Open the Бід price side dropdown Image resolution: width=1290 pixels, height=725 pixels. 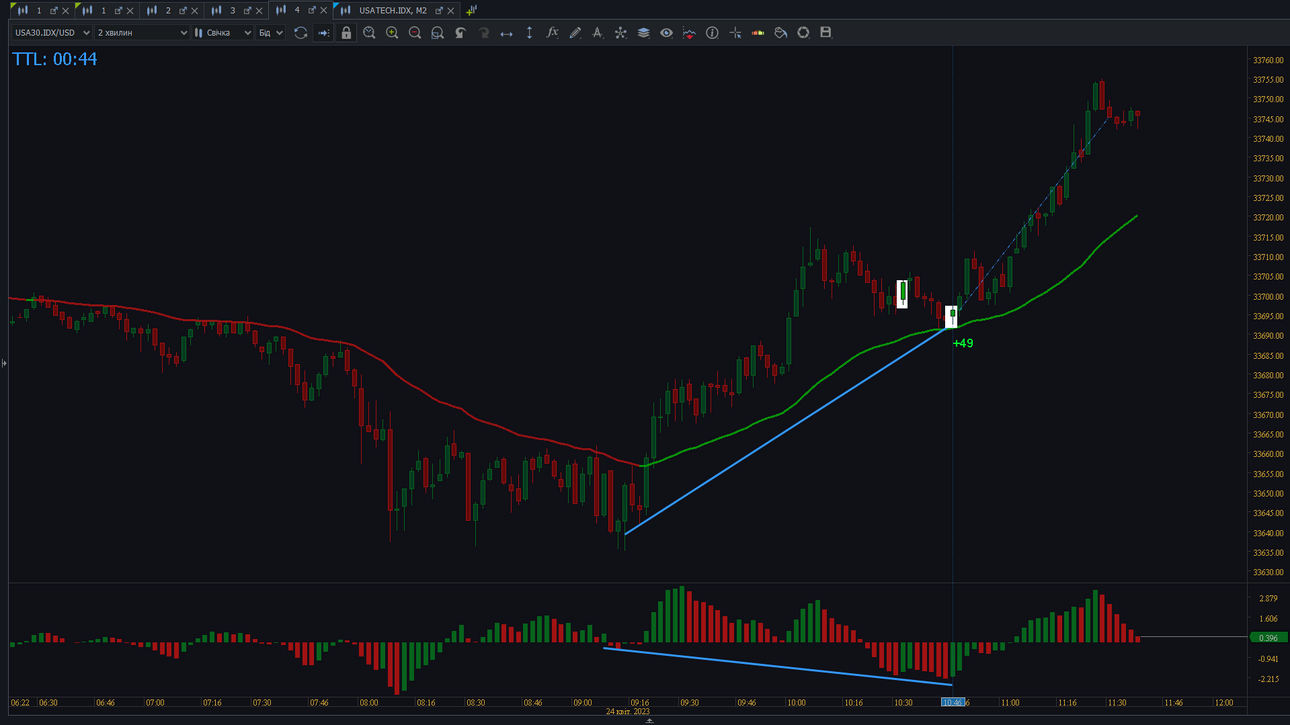[271, 33]
